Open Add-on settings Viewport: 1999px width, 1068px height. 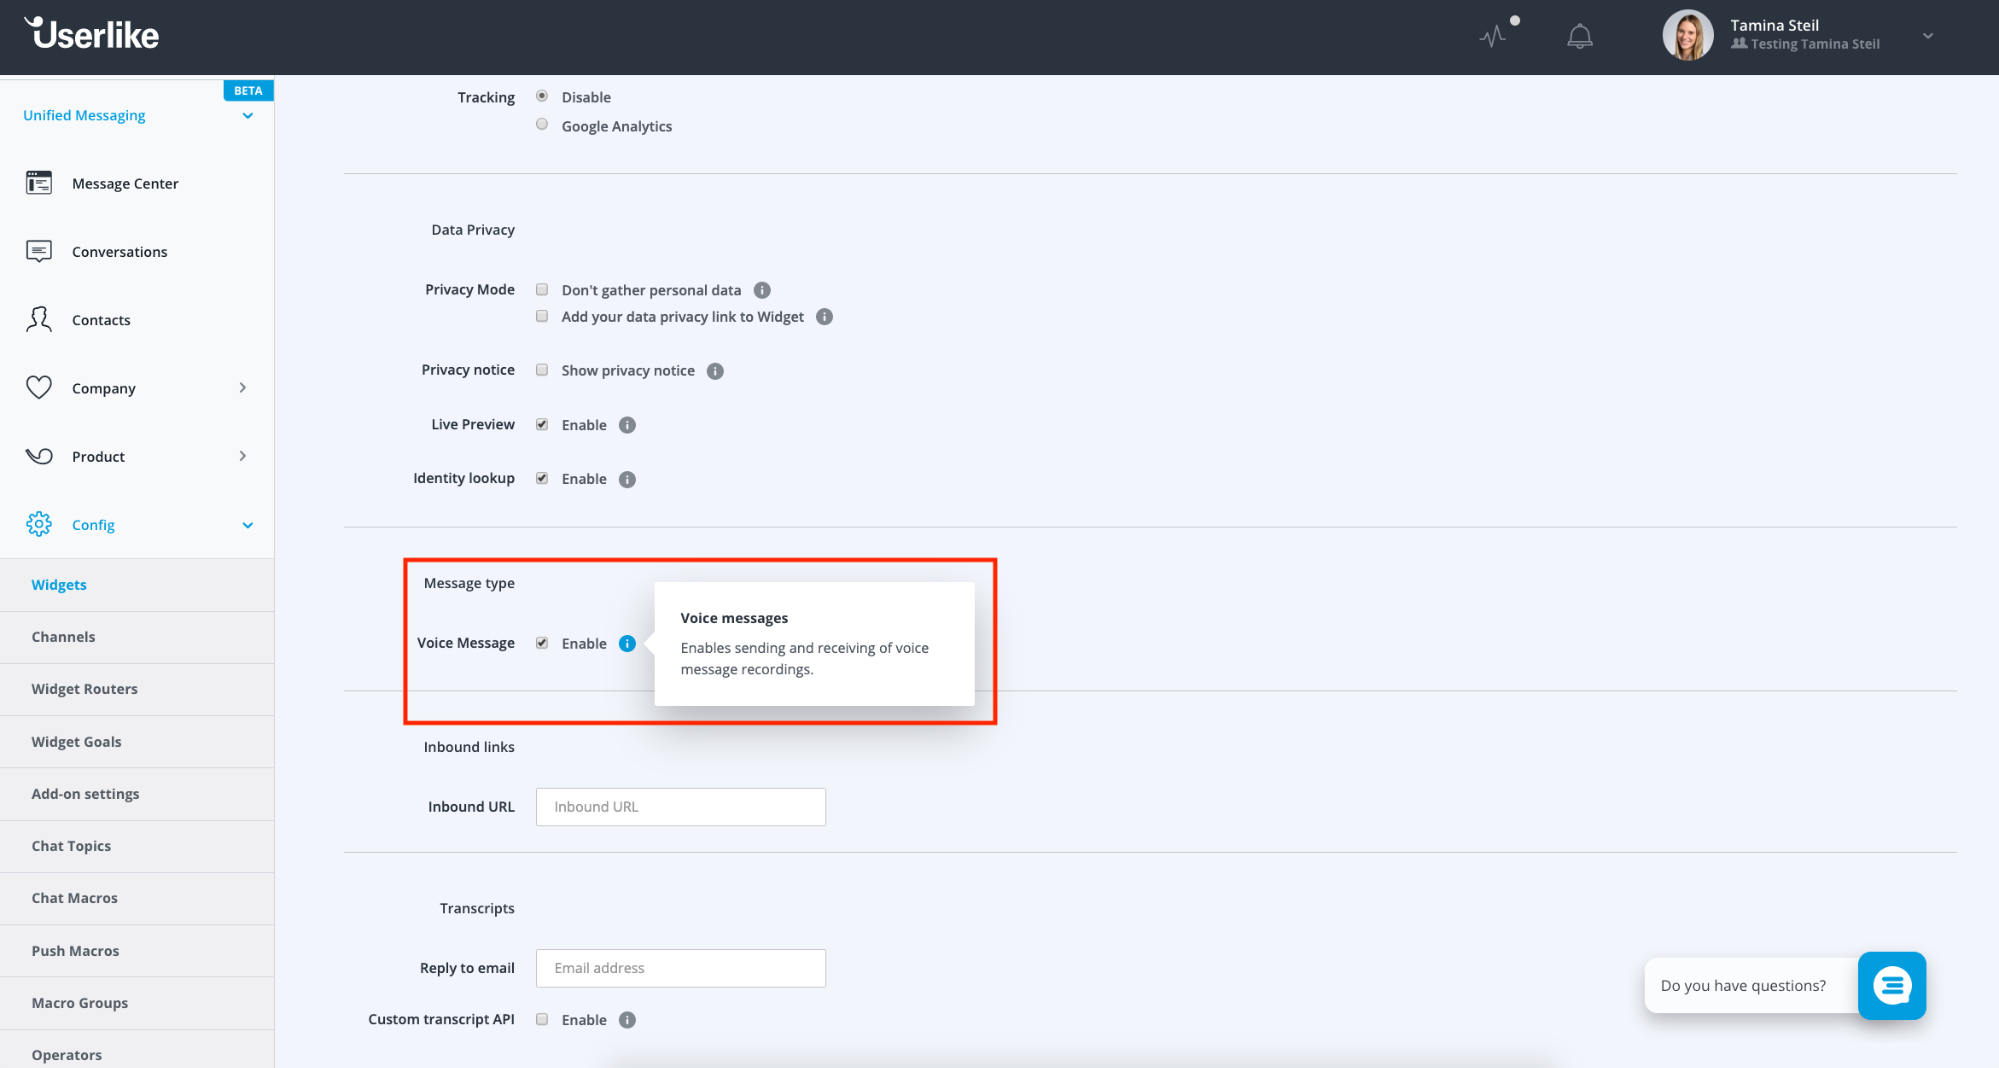(137, 794)
